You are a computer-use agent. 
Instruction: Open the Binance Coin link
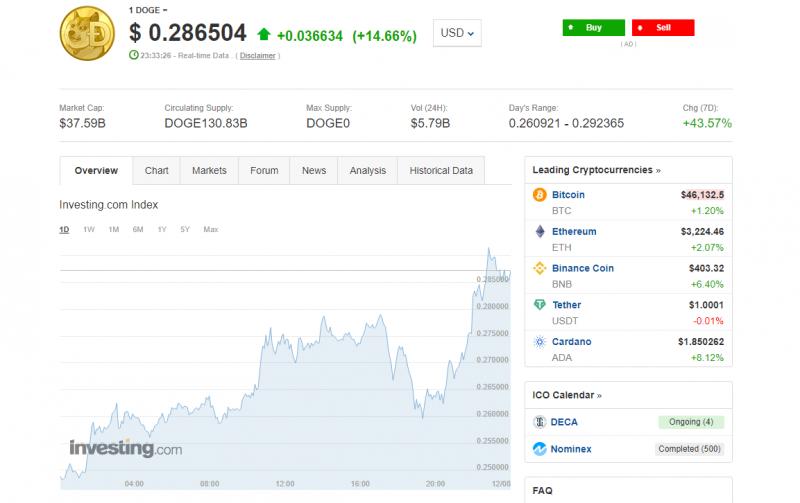pyautogui.click(x=583, y=268)
